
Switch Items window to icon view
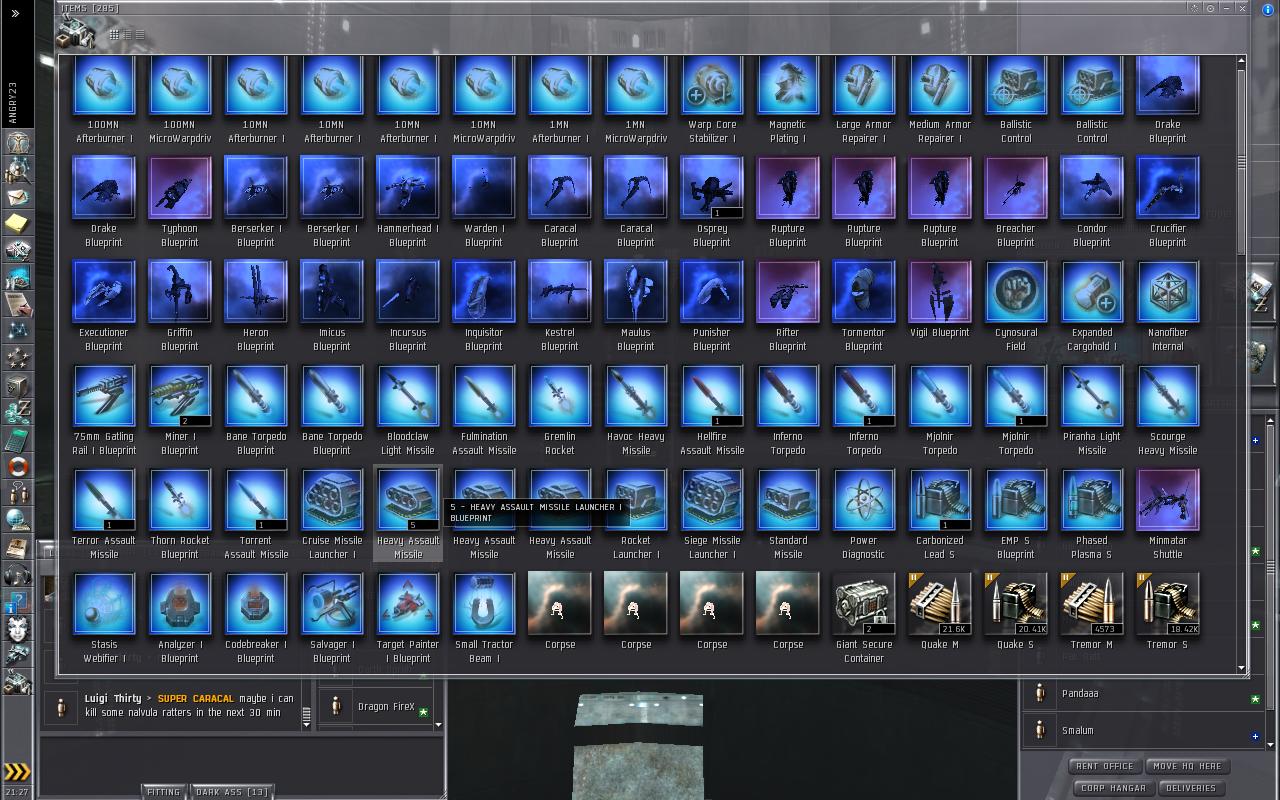(x=114, y=35)
